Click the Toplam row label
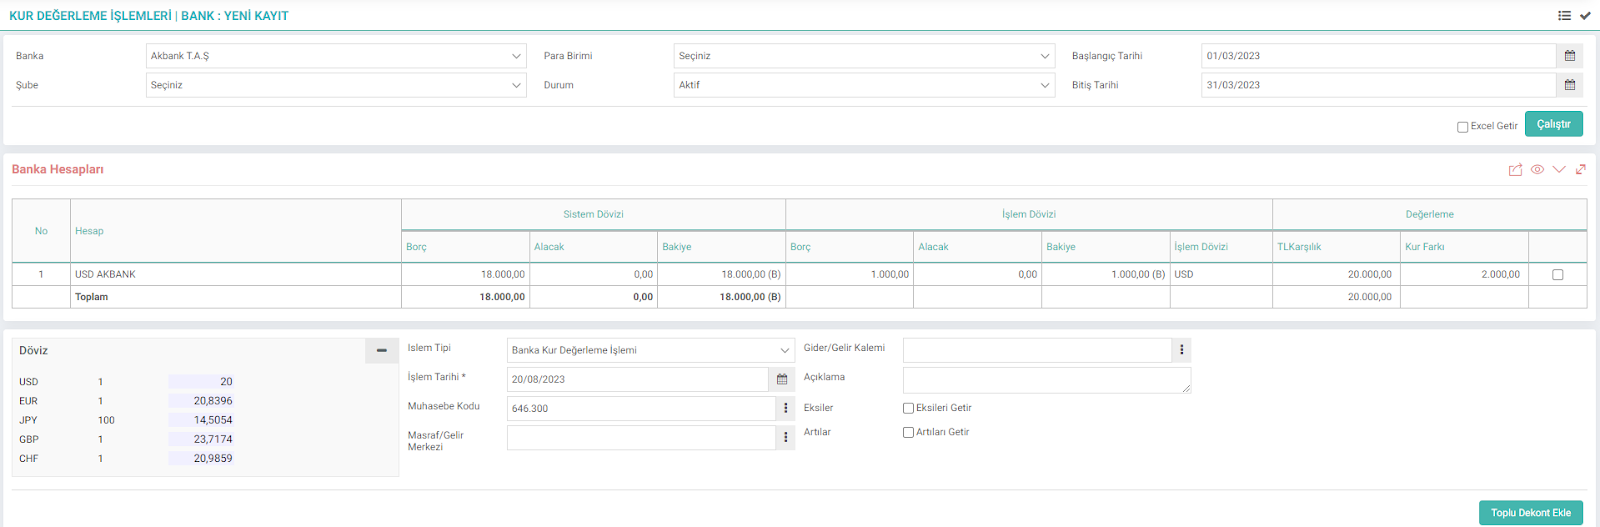The width and height of the screenshot is (1600, 527). tap(91, 297)
